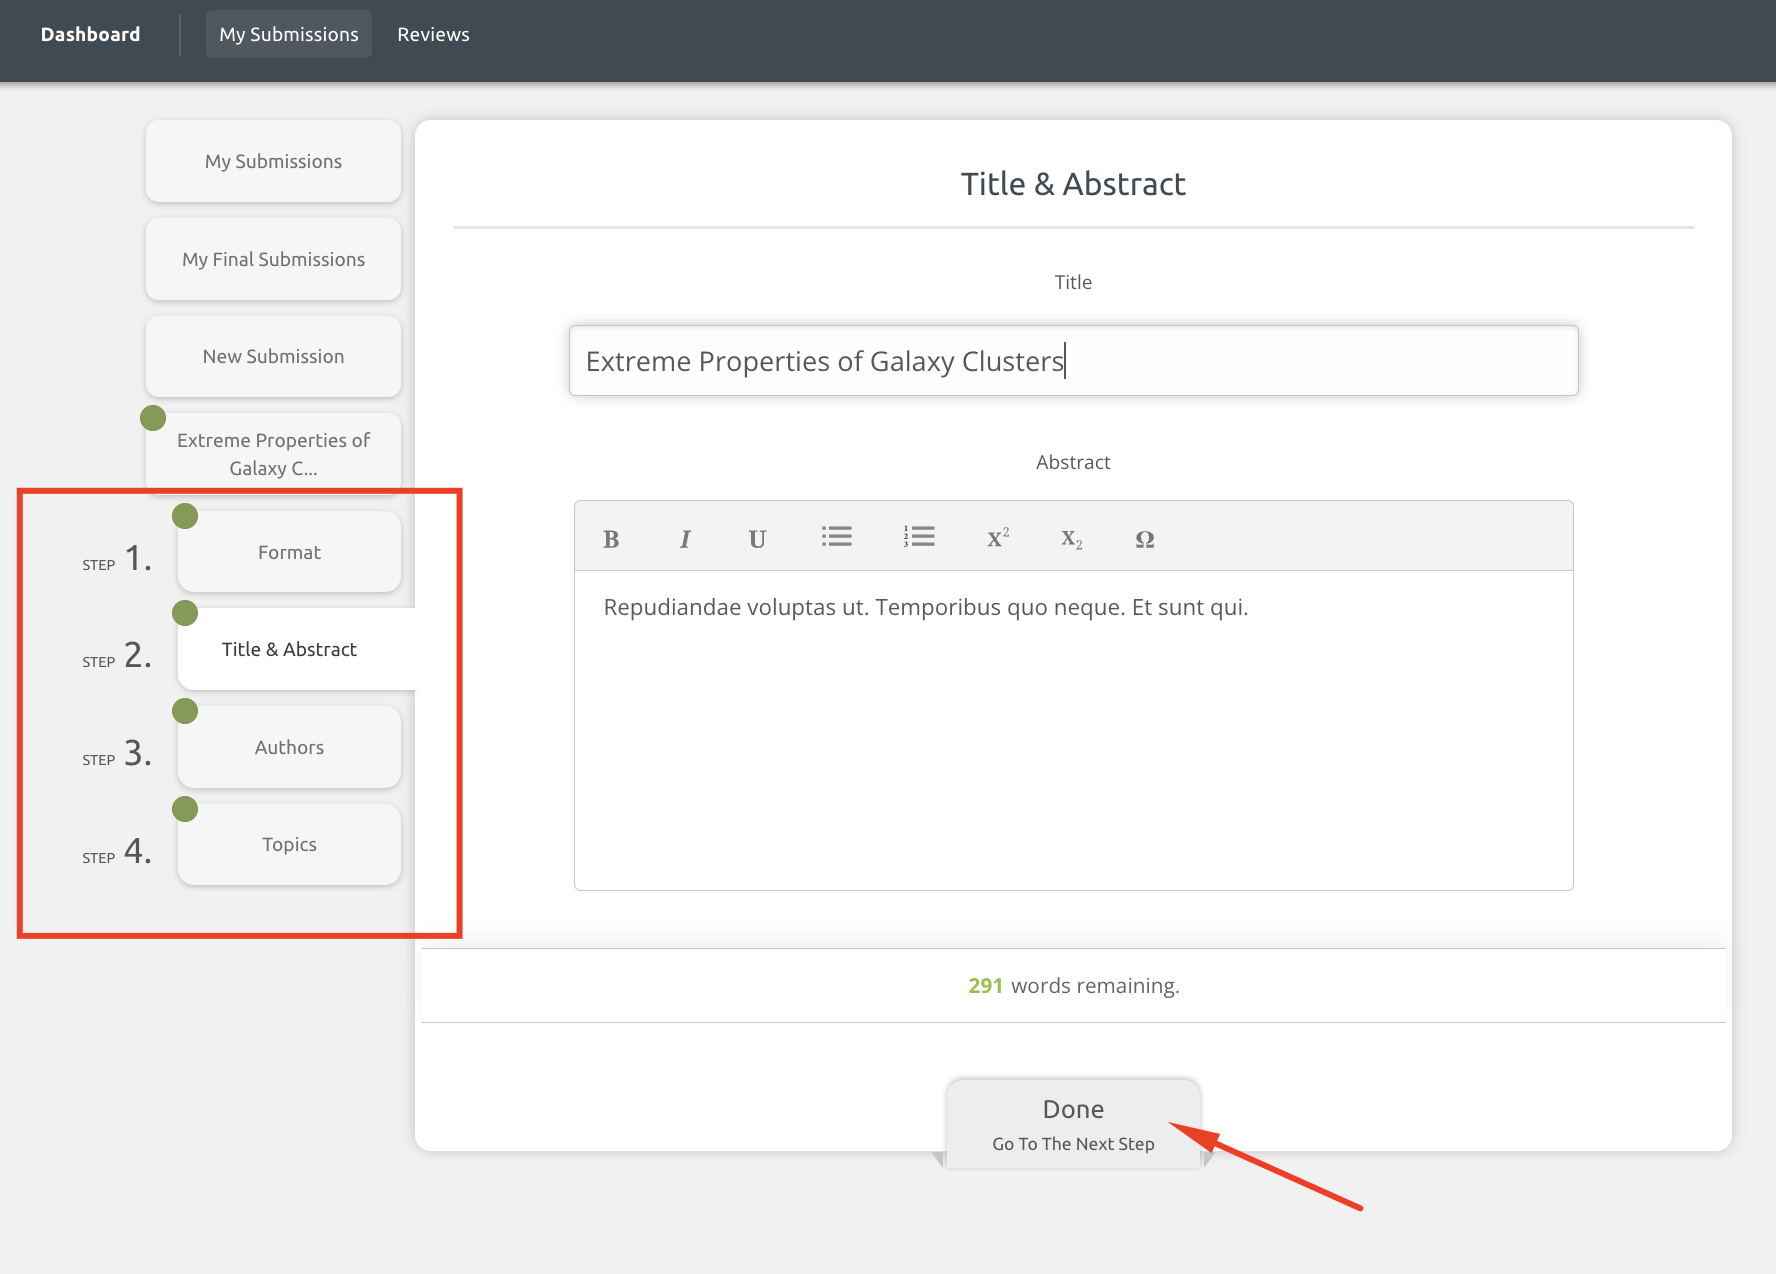
Task: Open the special characters omega menu
Action: pos(1144,539)
